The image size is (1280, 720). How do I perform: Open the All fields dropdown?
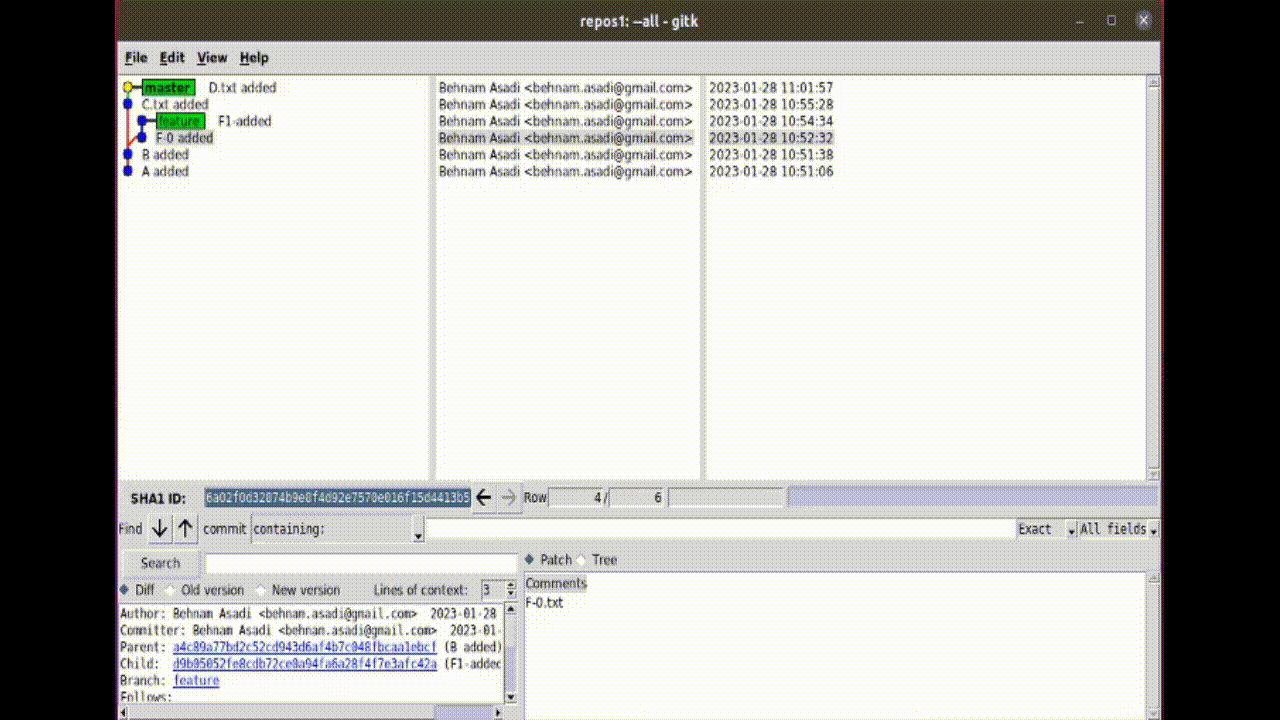point(1153,529)
